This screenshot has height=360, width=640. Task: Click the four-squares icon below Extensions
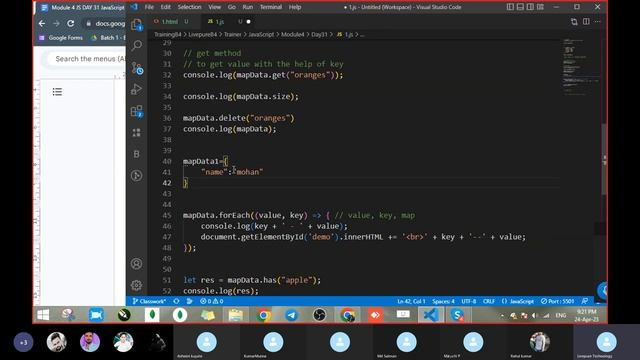[137, 133]
